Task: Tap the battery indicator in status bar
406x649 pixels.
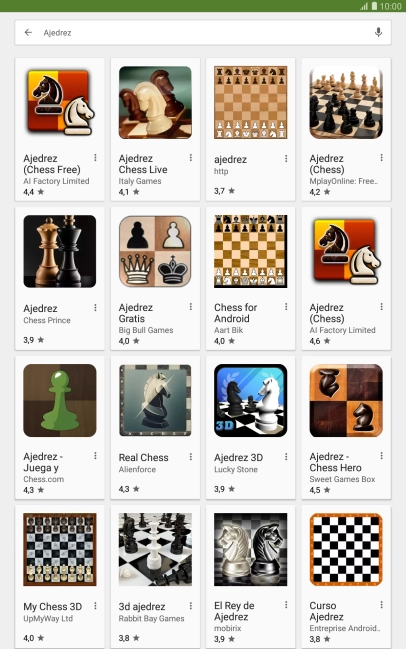Action: [374, 6]
